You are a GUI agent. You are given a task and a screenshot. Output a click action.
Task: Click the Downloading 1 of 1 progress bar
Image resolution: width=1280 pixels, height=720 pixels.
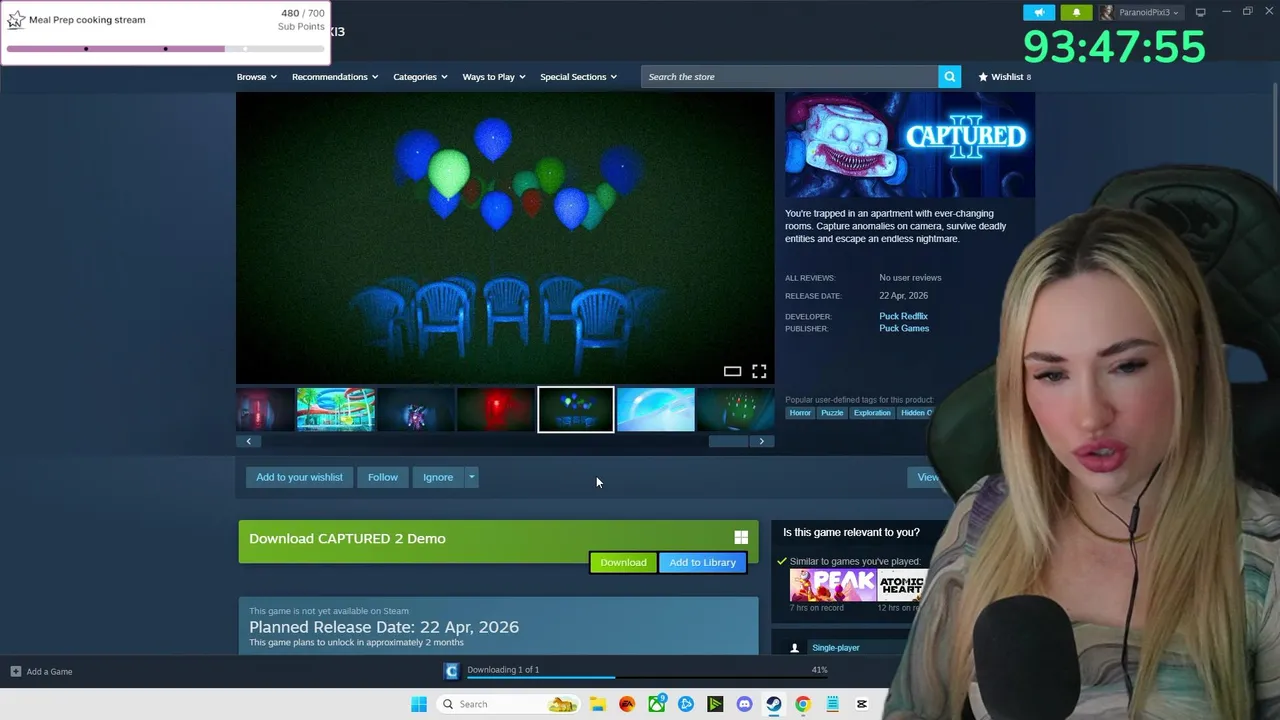point(647,677)
